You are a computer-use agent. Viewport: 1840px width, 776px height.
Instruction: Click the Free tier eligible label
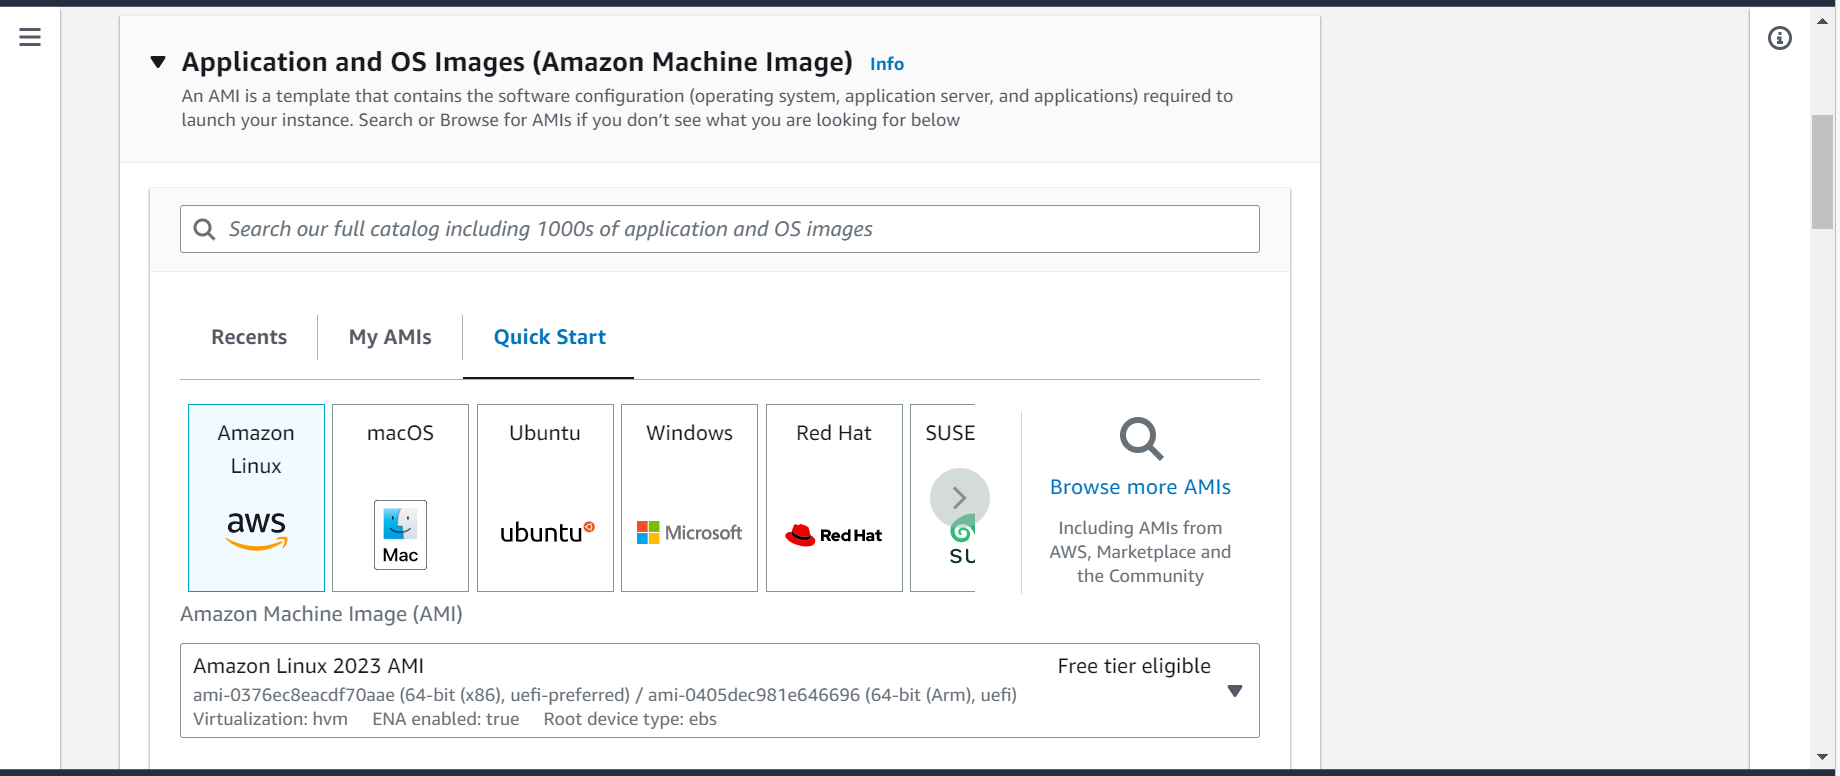tap(1134, 666)
